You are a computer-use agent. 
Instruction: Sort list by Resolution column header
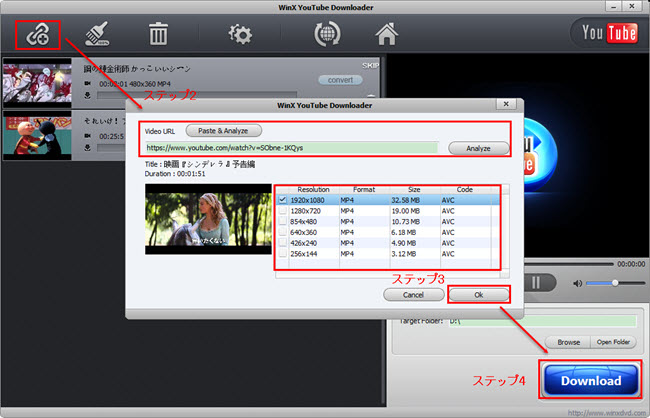(314, 190)
